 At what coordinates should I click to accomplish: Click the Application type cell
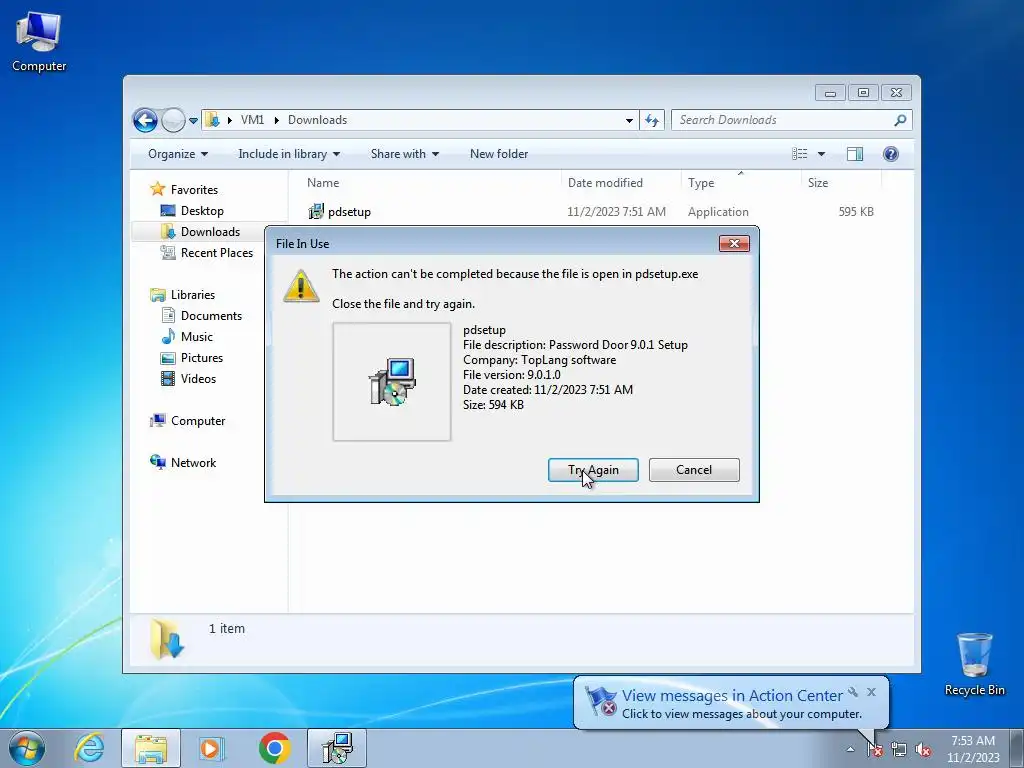point(718,212)
